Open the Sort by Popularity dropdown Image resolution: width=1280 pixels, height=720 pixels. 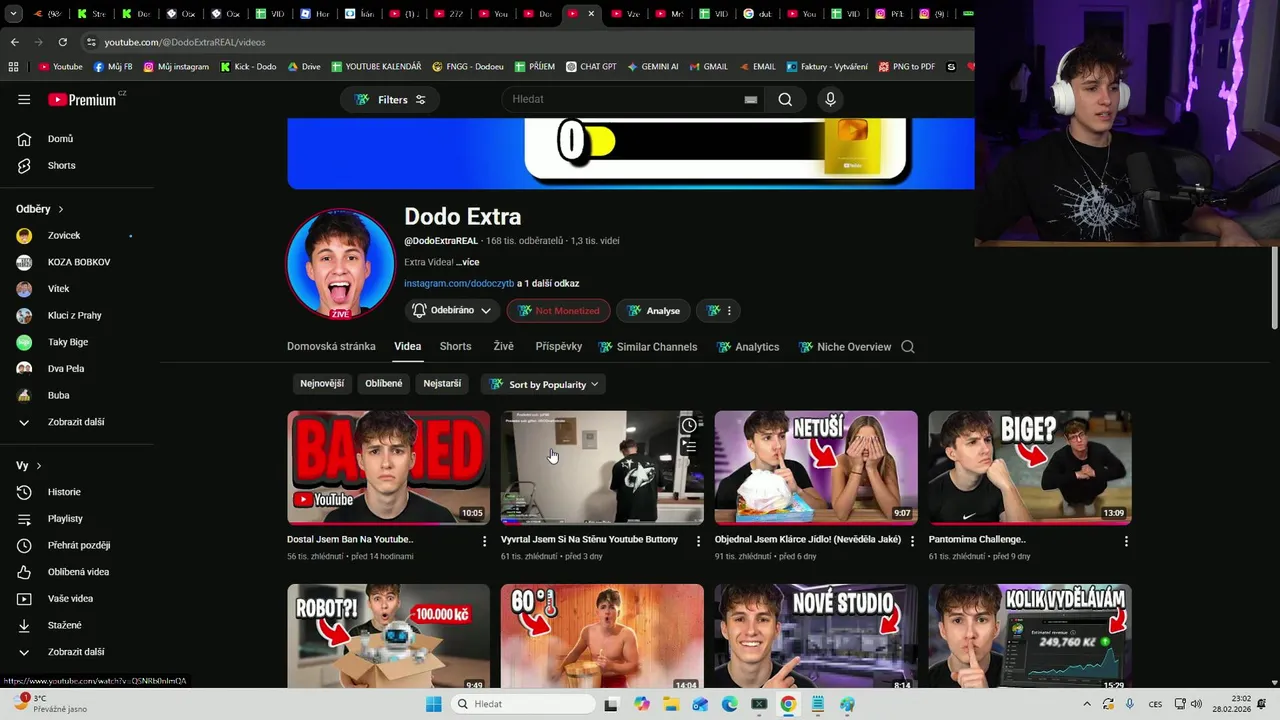tap(544, 384)
